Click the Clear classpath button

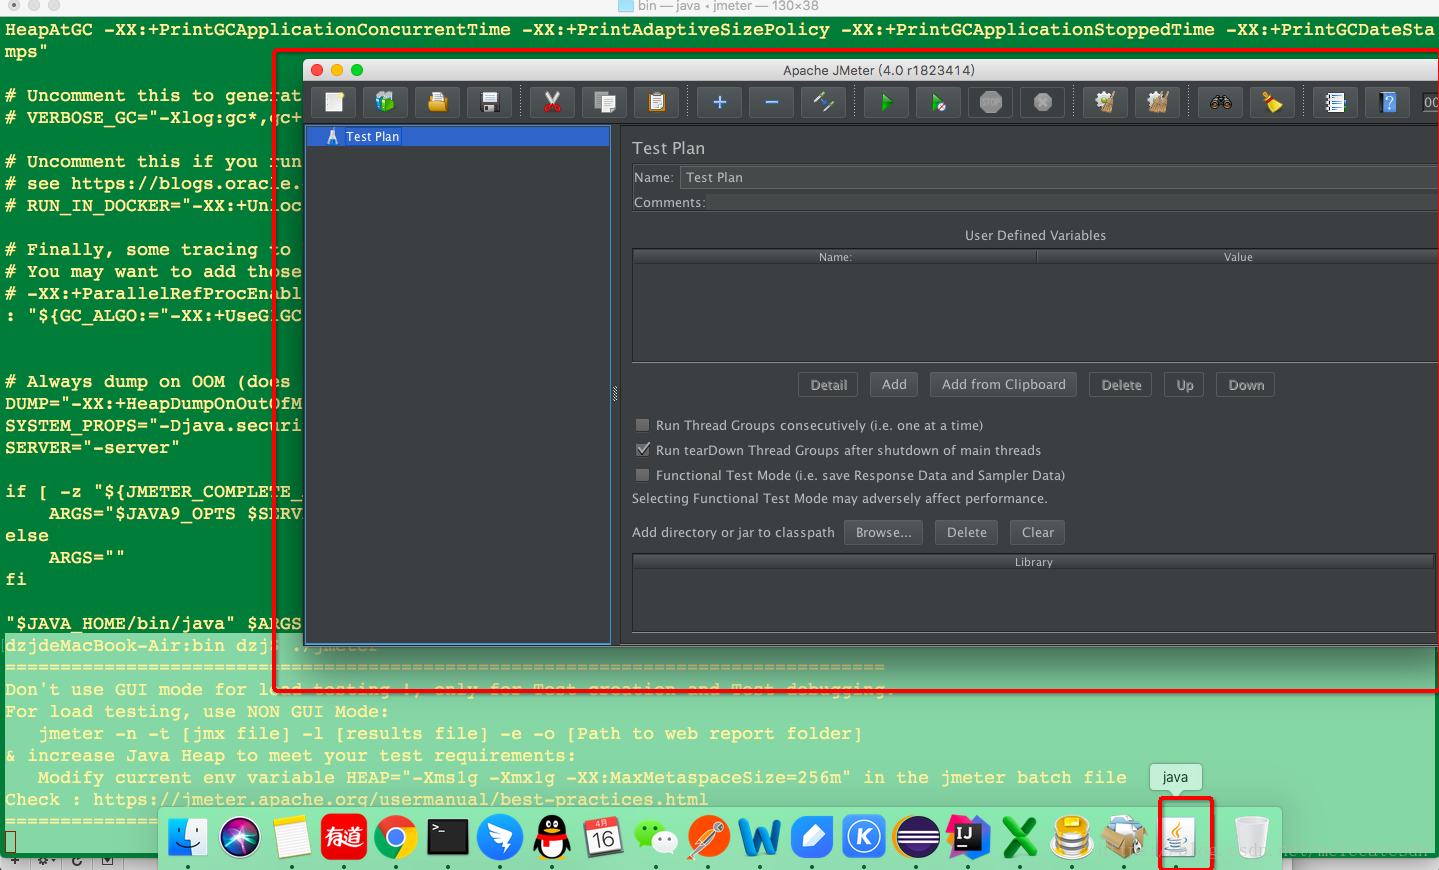pyautogui.click(x=1037, y=533)
